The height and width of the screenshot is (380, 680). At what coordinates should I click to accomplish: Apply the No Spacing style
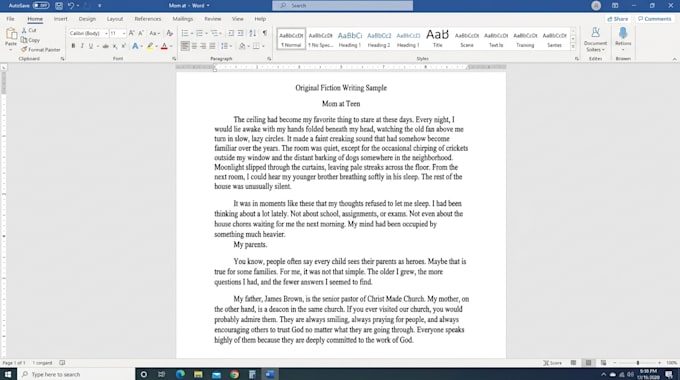tap(320, 39)
